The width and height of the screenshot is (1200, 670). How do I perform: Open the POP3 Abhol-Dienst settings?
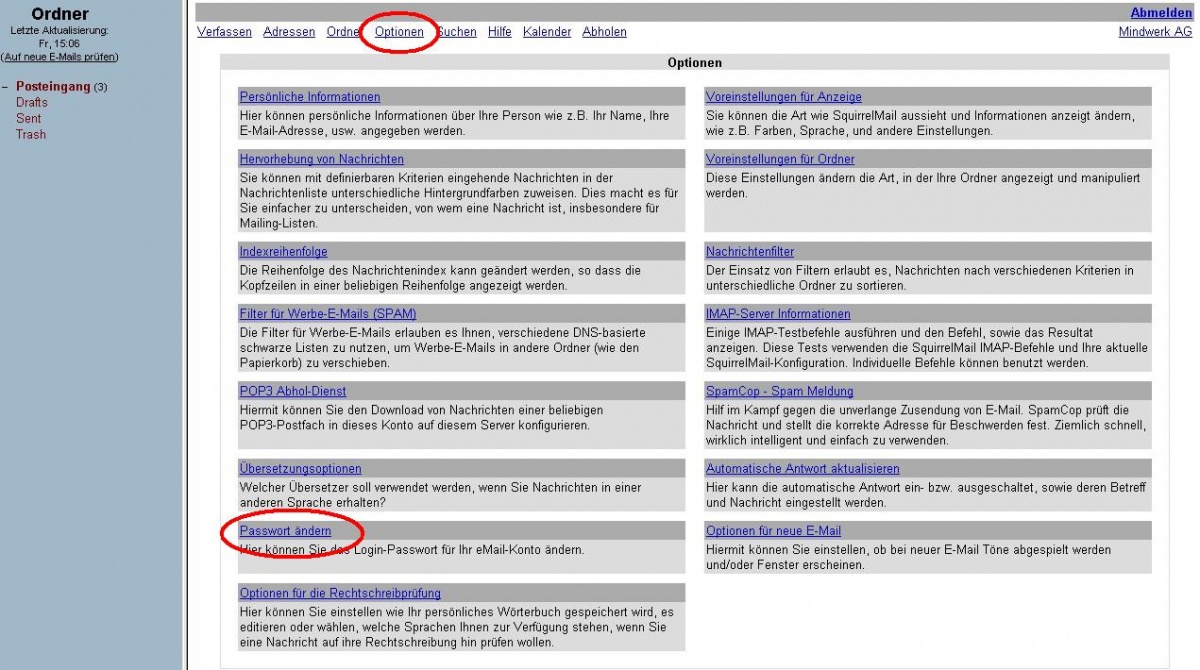pyautogui.click(x=293, y=391)
